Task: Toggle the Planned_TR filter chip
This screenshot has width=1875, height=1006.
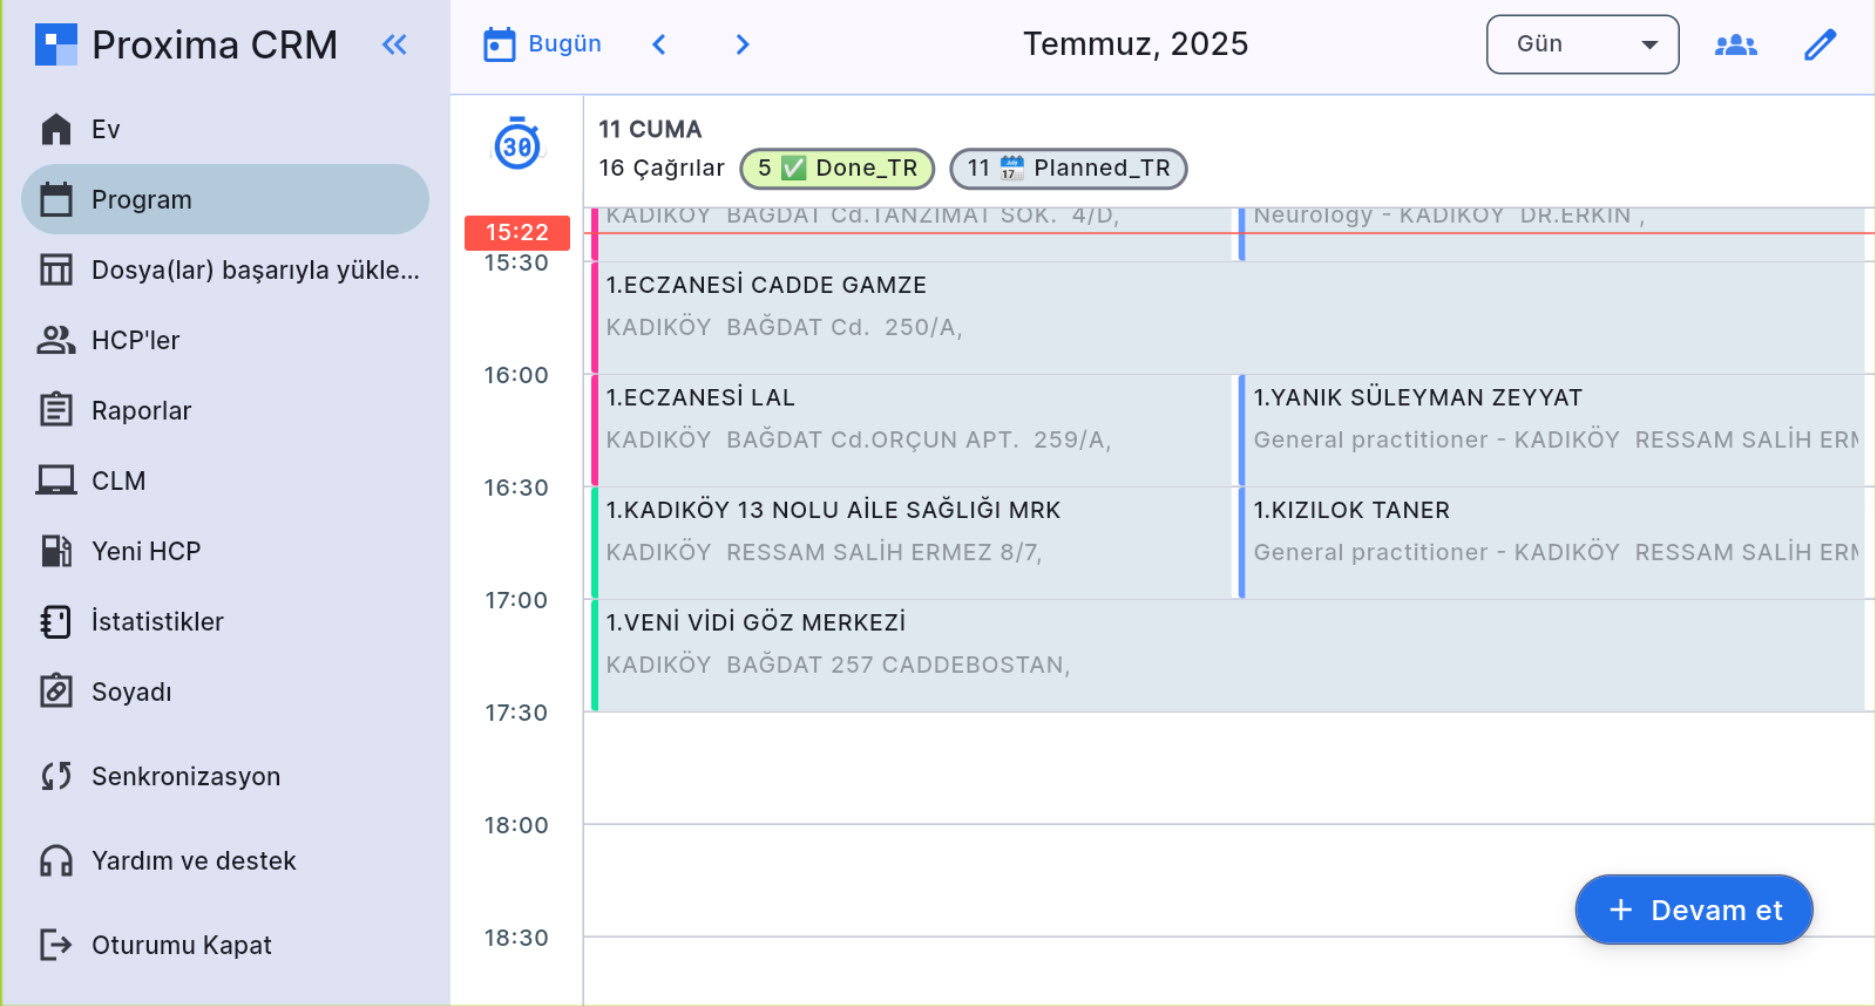Action: click(x=1067, y=168)
